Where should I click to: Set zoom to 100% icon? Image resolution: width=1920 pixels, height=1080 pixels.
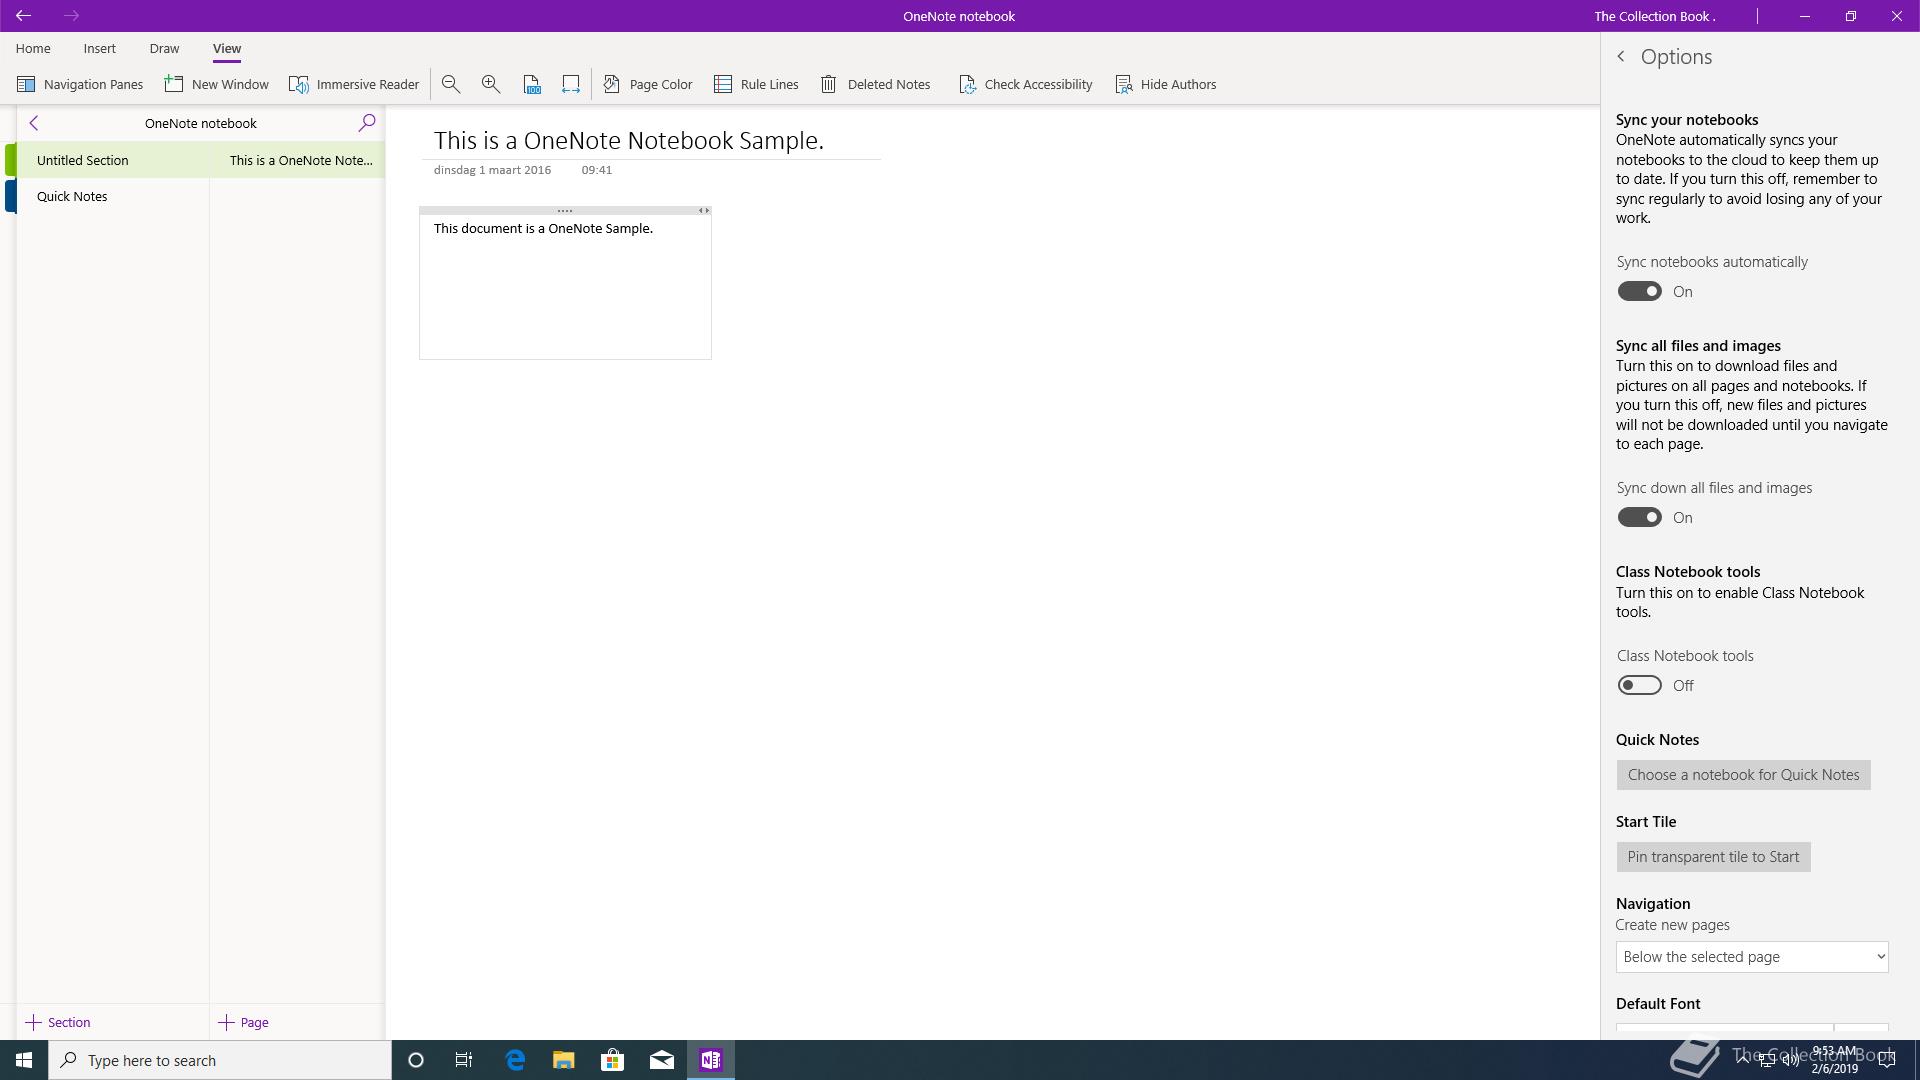coord(532,84)
